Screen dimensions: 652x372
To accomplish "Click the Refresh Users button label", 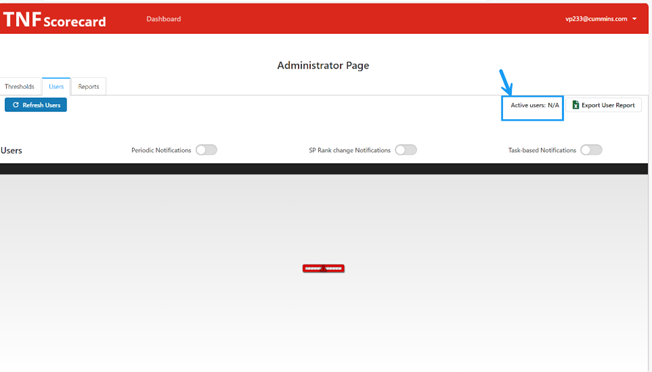I will point(42,105).
